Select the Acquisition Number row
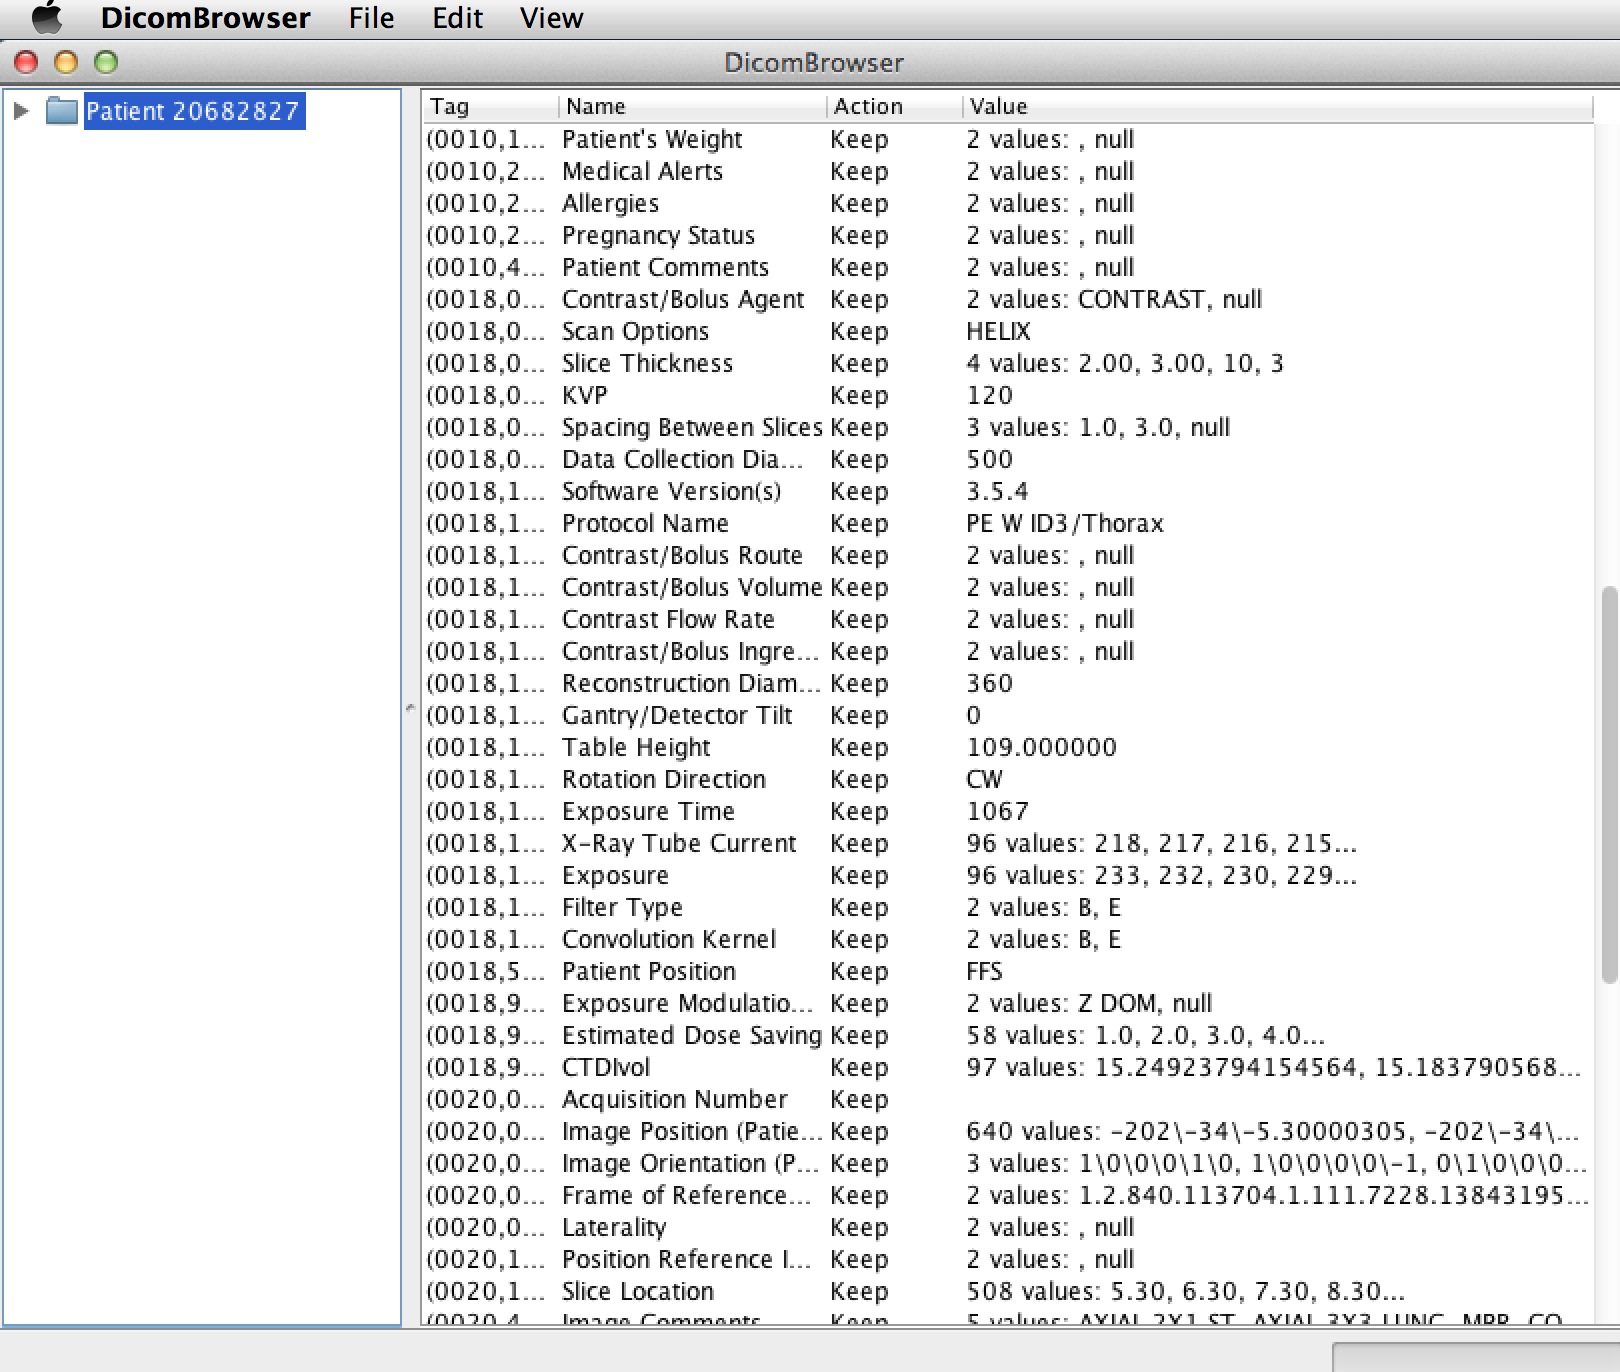The height and width of the screenshot is (1372, 1620). click(x=1008, y=1099)
